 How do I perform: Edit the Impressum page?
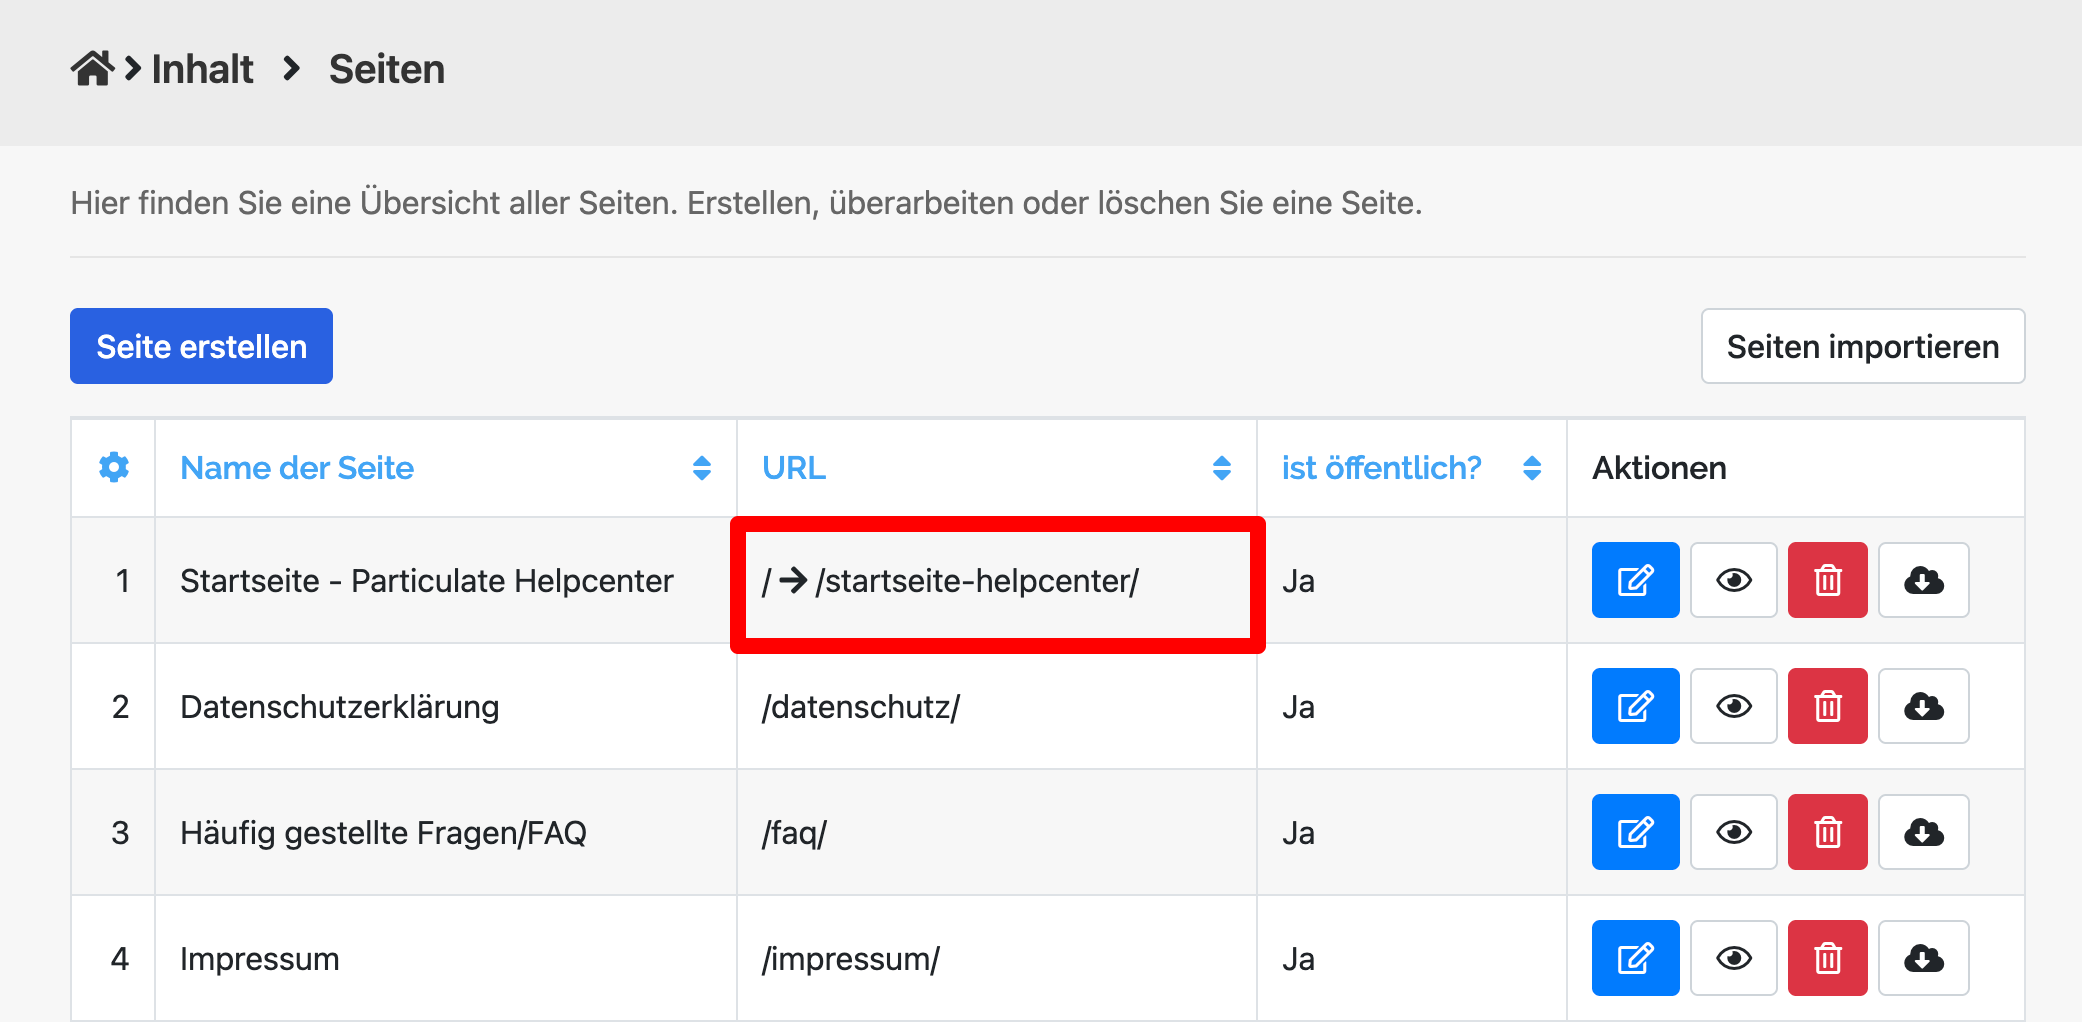(1635, 958)
